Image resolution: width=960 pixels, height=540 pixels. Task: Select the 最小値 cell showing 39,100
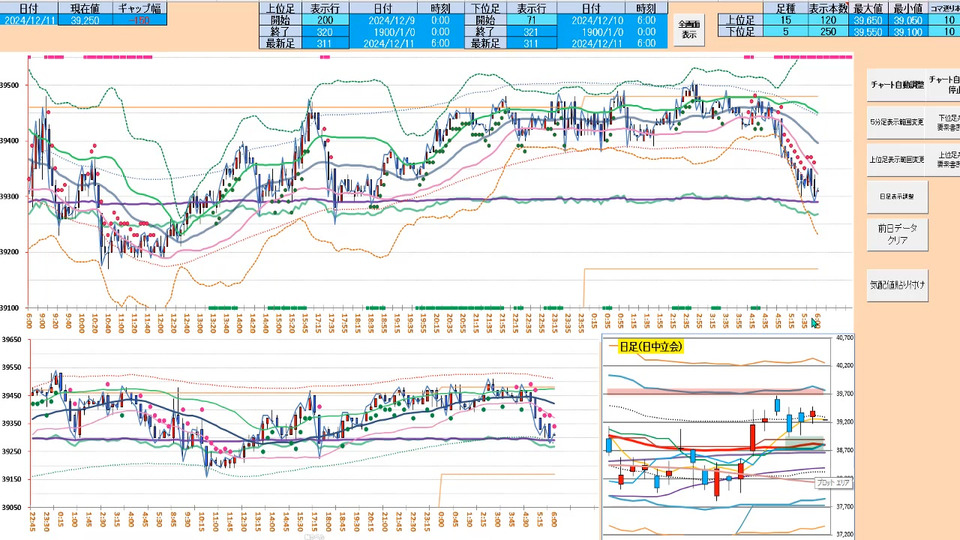(908, 31)
